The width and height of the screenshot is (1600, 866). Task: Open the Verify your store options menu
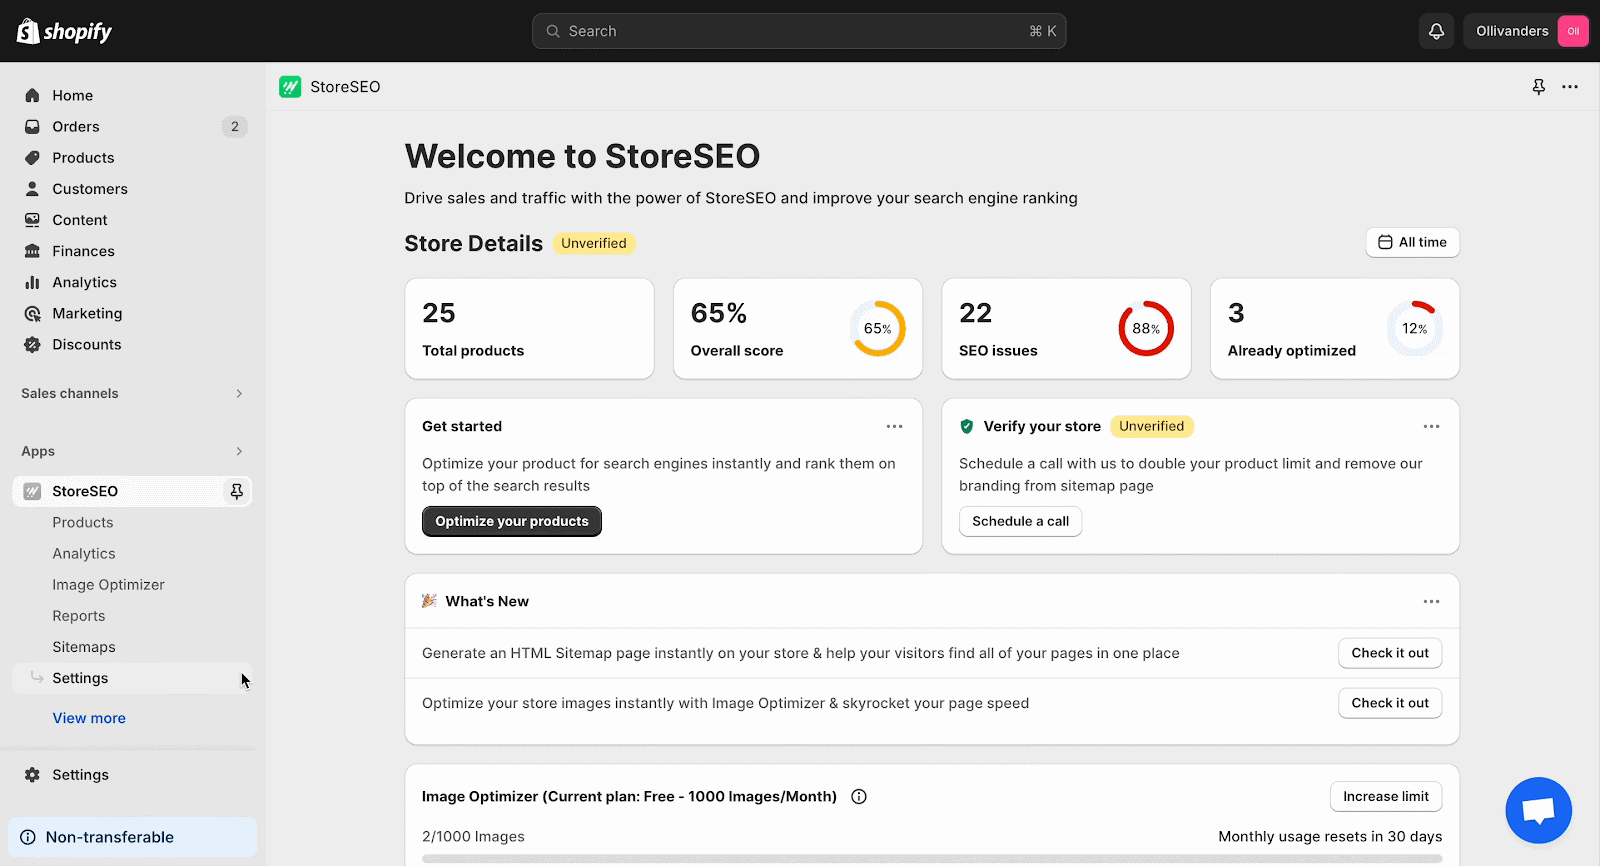1431,426
